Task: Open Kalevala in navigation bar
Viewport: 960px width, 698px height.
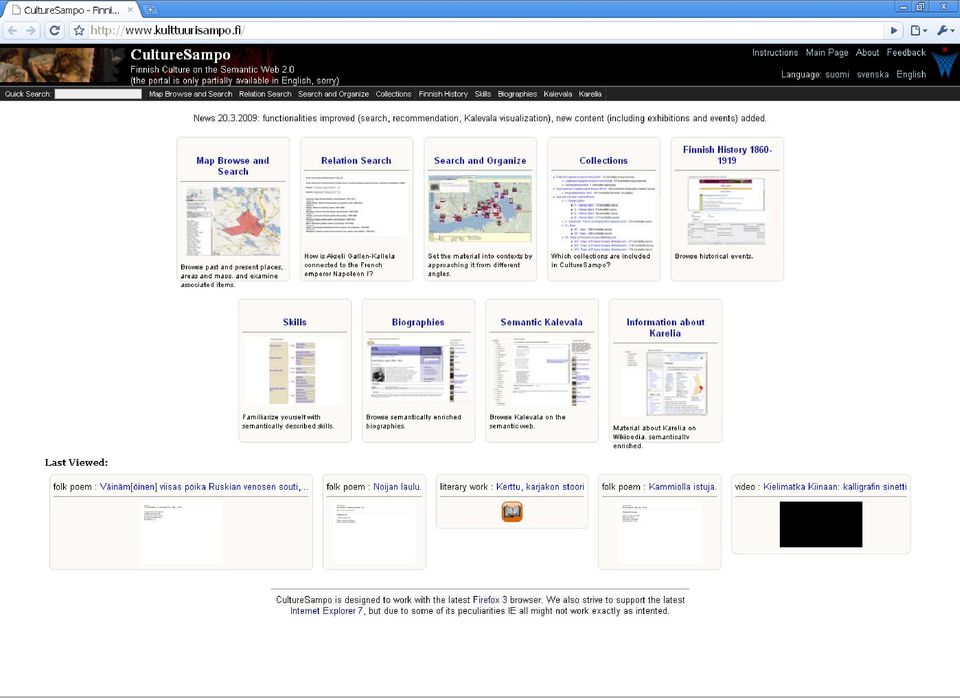Action: 557,94
